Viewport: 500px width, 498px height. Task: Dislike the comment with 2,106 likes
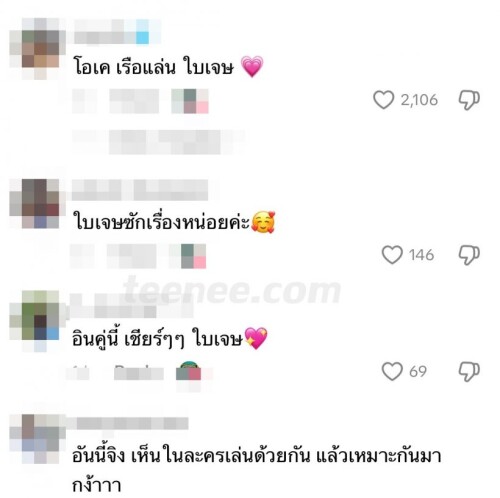pos(469,100)
